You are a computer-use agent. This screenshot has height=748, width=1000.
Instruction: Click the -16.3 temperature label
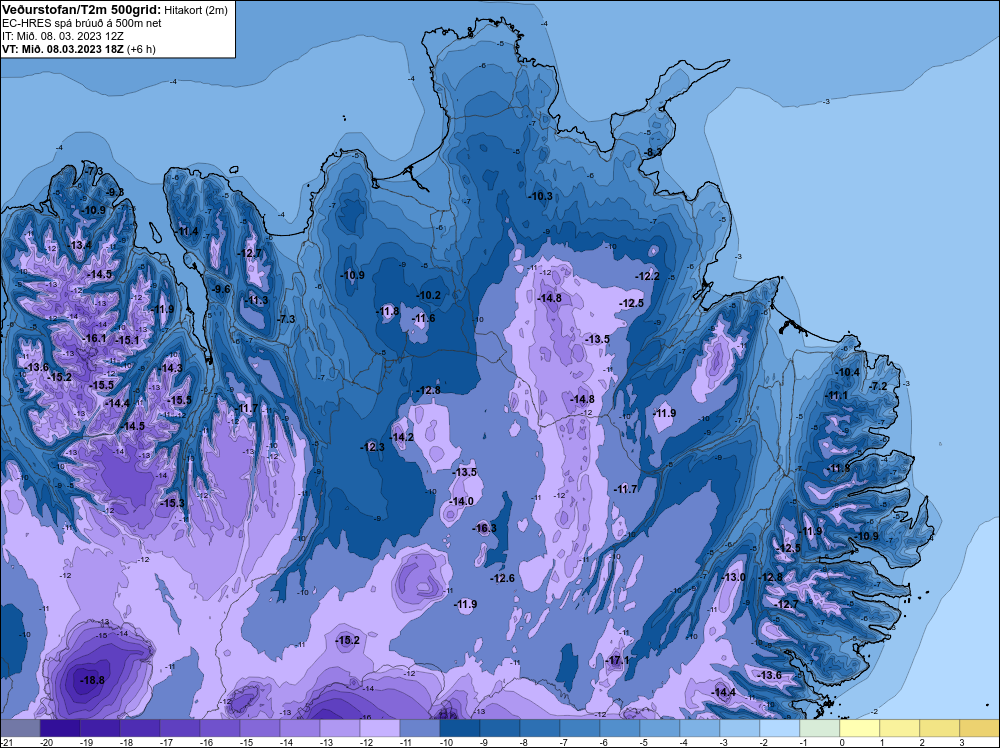coord(484,528)
